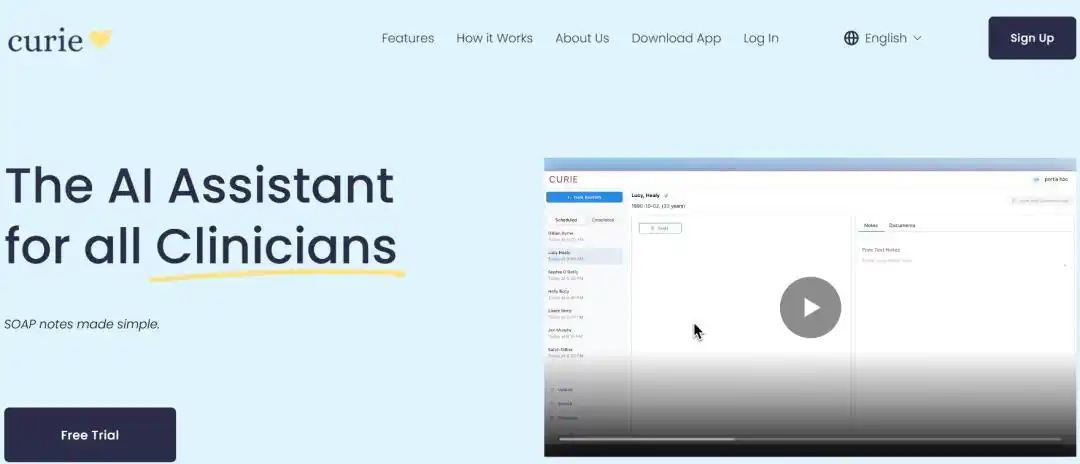Click the Log In link
1080x464 pixels.
click(x=761, y=38)
